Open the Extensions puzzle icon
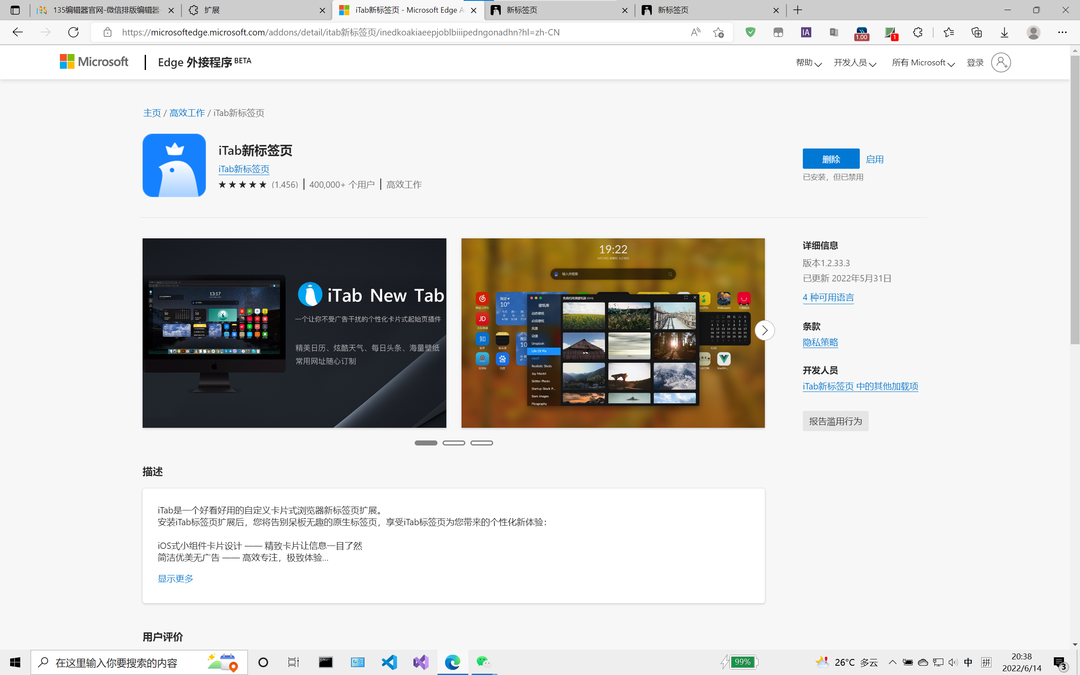The width and height of the screenshot is (1080, 675). tap(917, 32)
